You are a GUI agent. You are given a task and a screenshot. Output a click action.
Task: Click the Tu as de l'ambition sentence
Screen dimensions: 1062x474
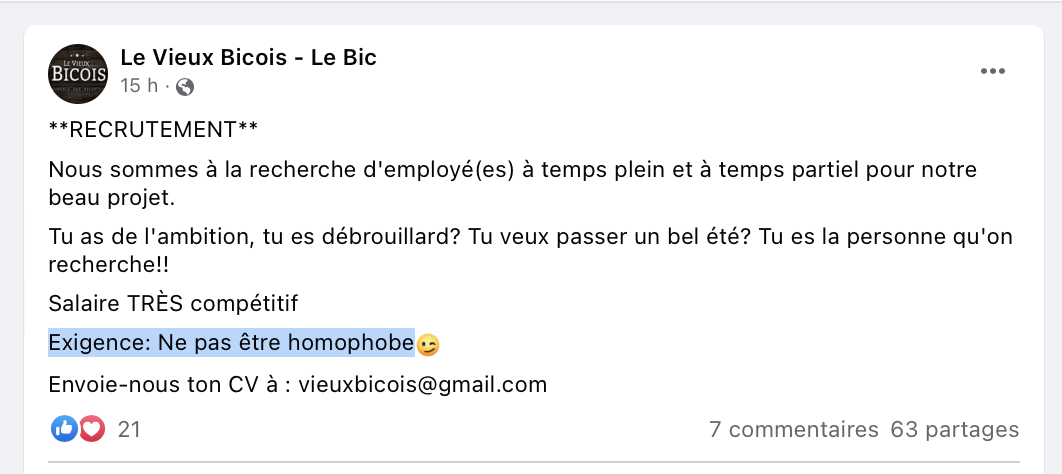click(x=530, y=251)
